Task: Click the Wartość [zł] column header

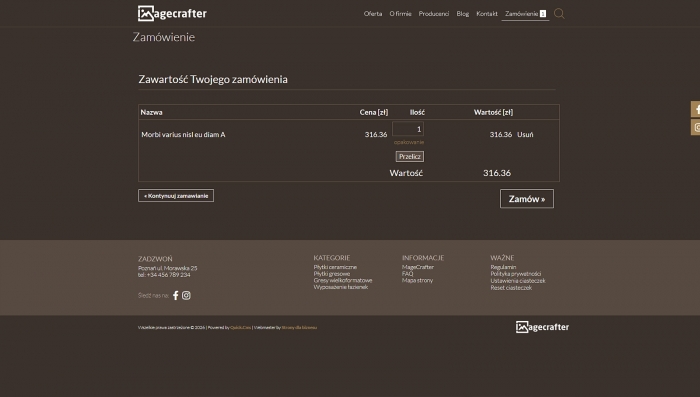Action: pyautogui.click(x=493, y=112)
